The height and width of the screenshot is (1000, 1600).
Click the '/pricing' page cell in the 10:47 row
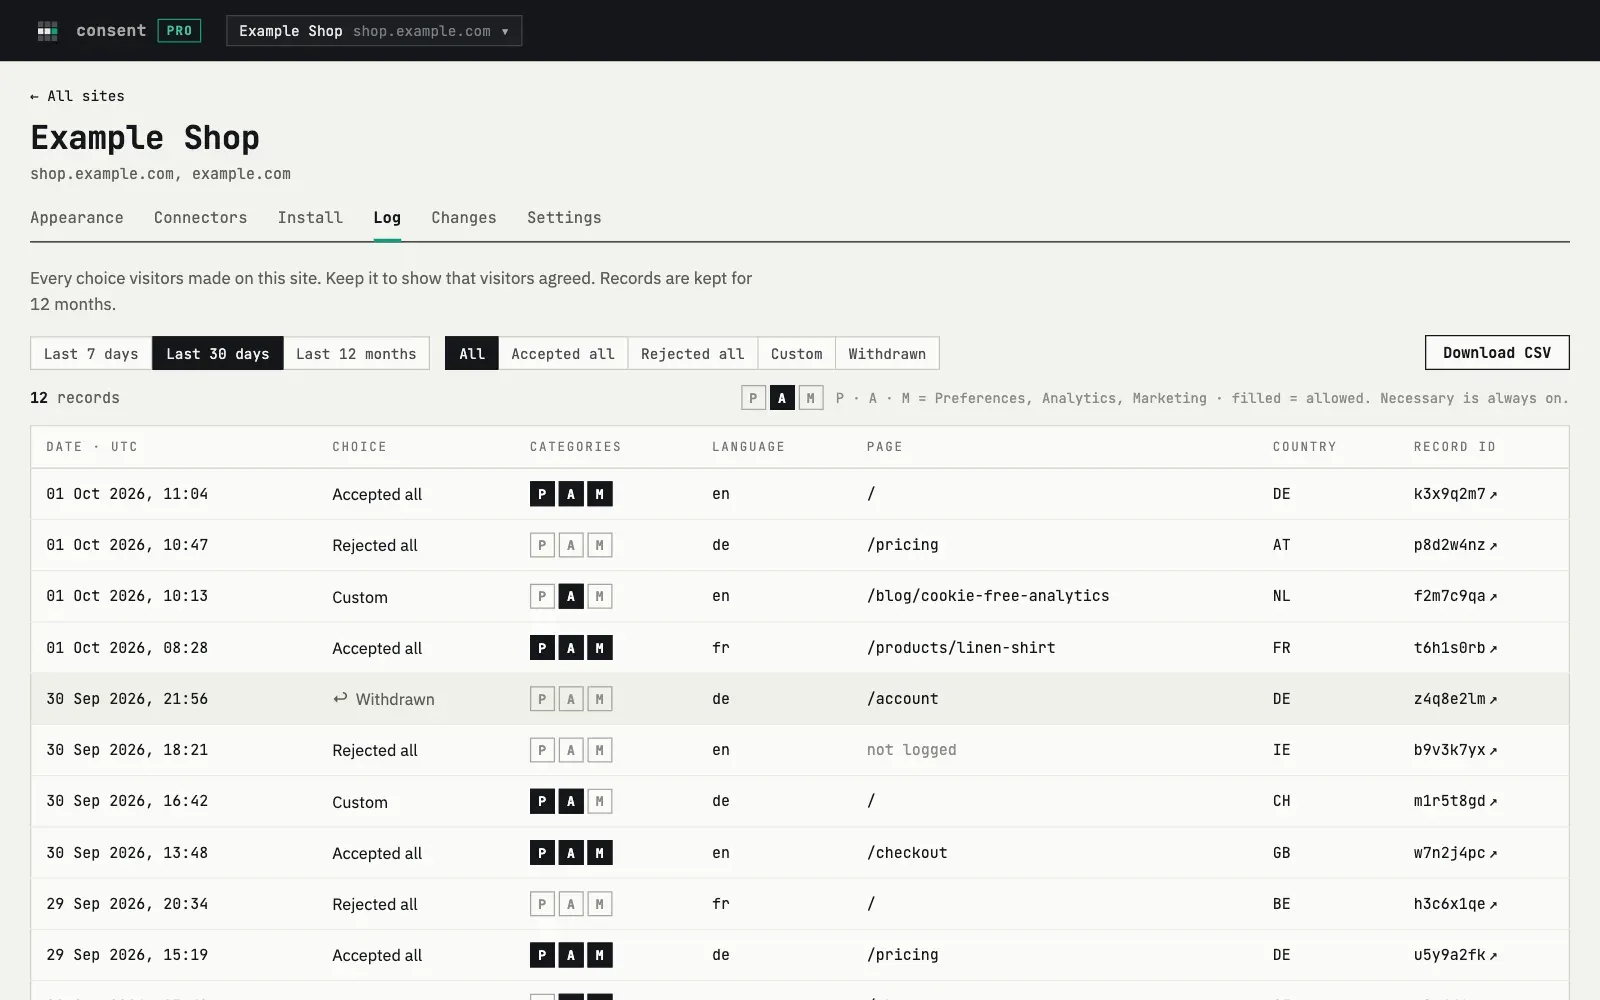click(x=902, y=545)
